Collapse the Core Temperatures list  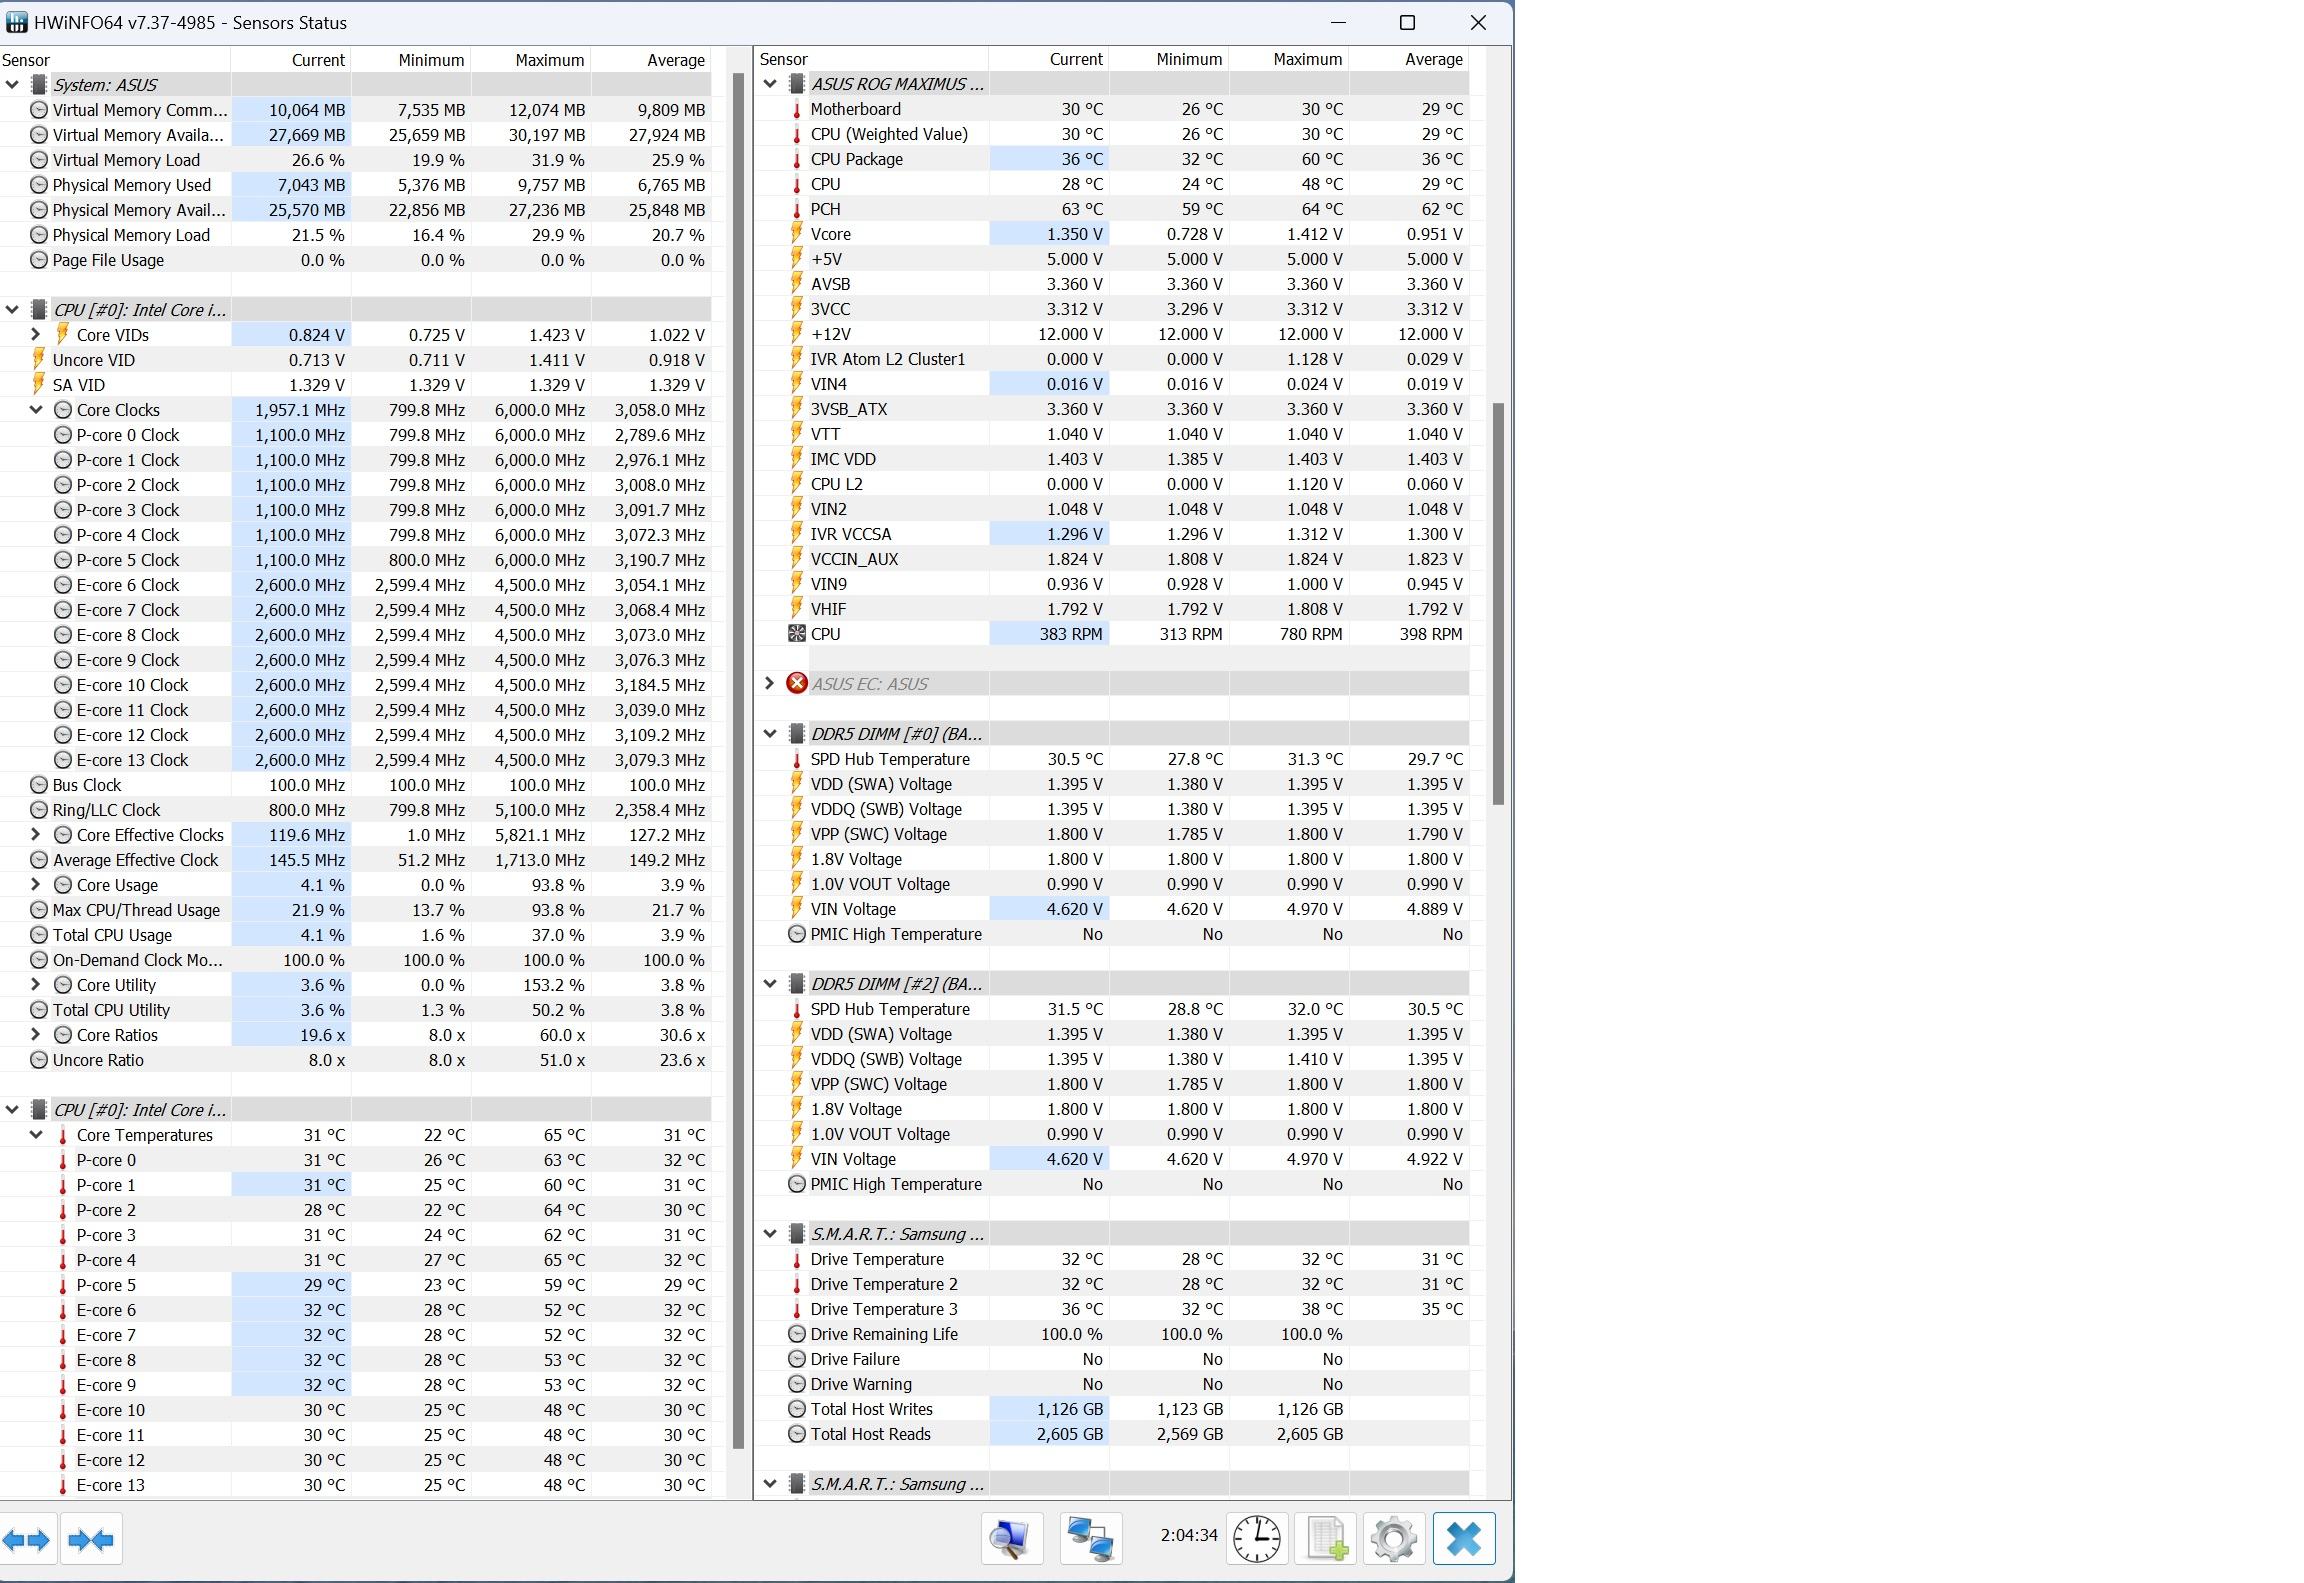point(36,1135)
